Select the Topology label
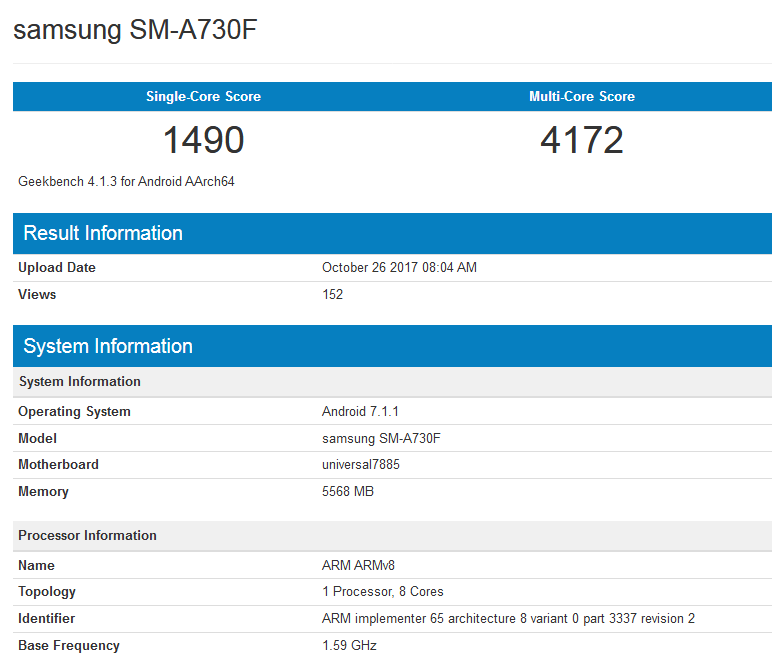Screen dimensions: 781x664 47,592
